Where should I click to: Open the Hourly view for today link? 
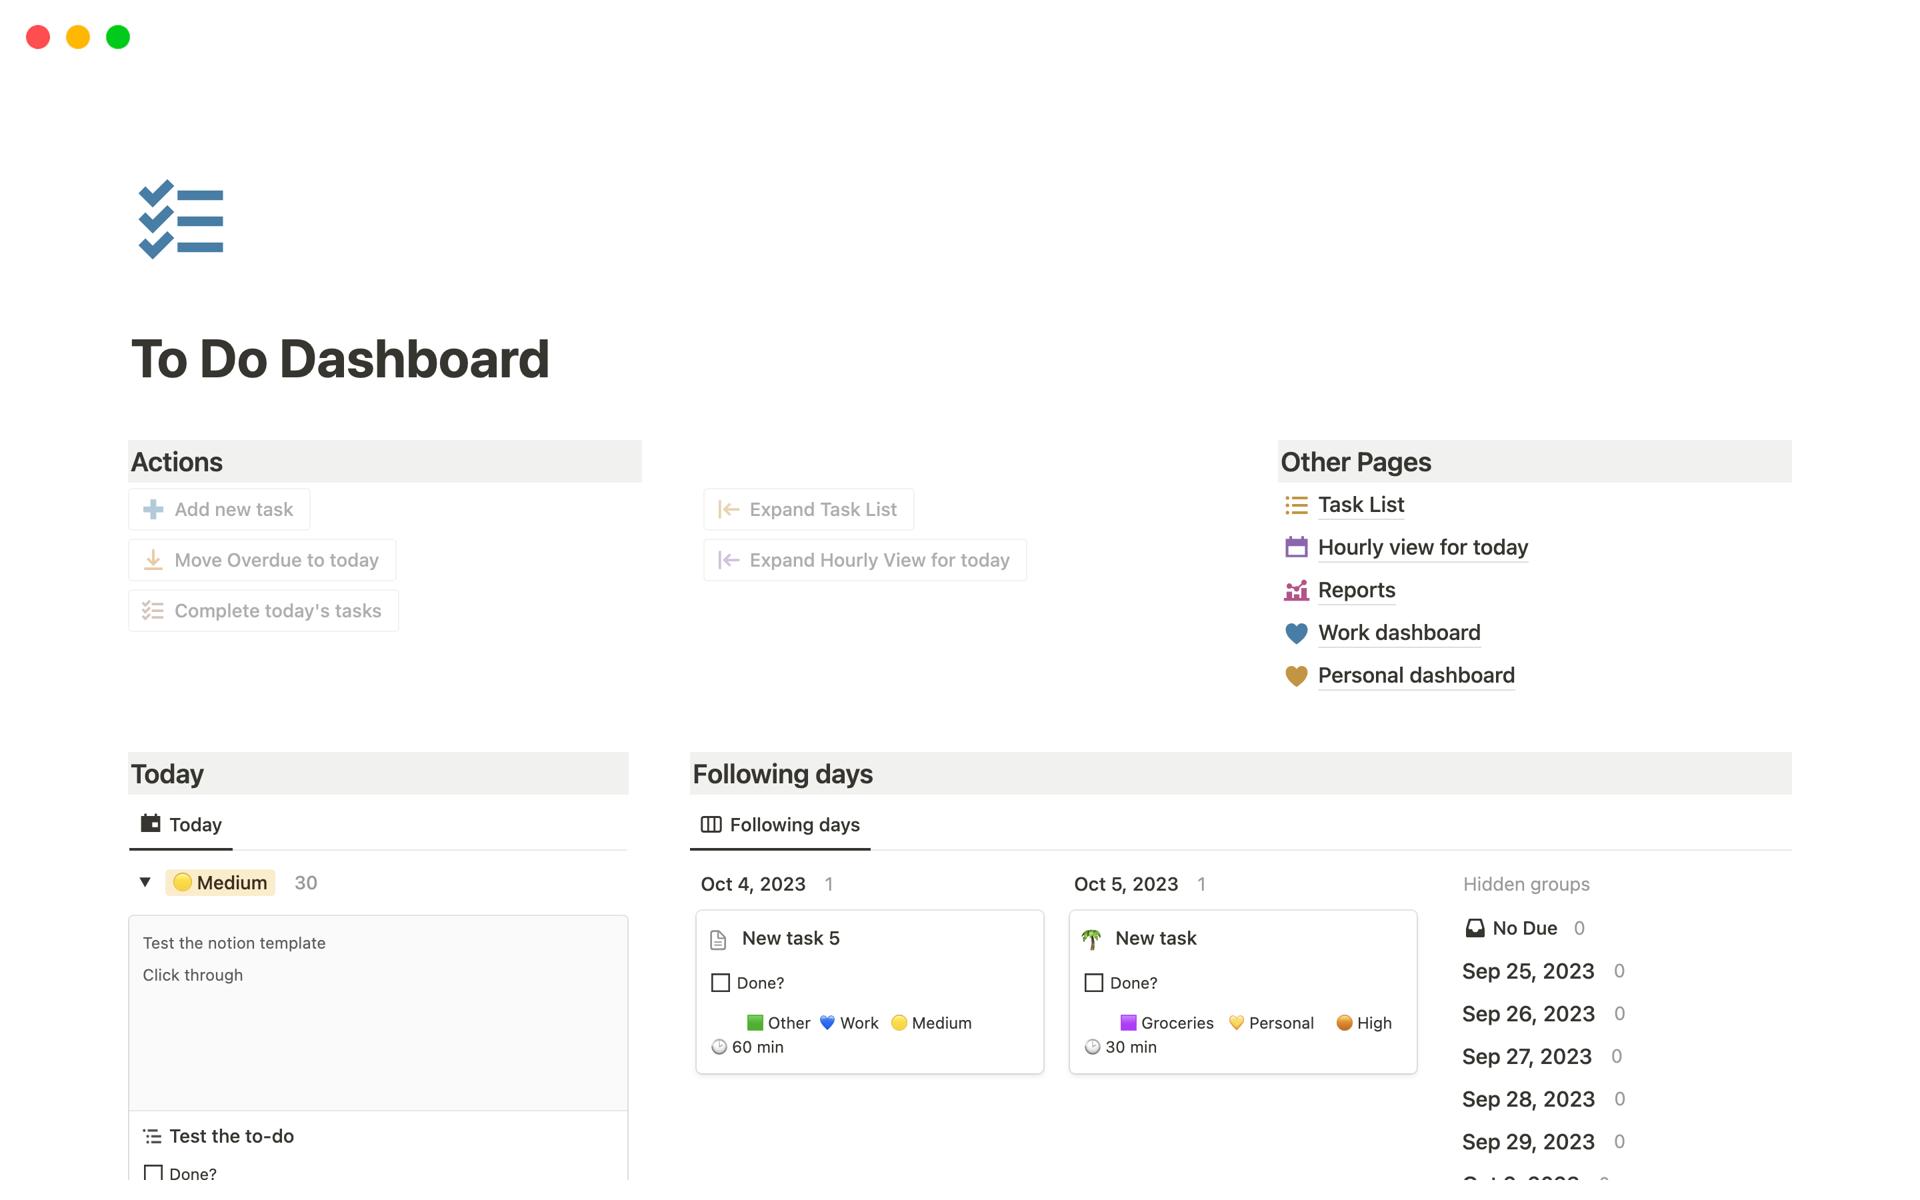1422,547
